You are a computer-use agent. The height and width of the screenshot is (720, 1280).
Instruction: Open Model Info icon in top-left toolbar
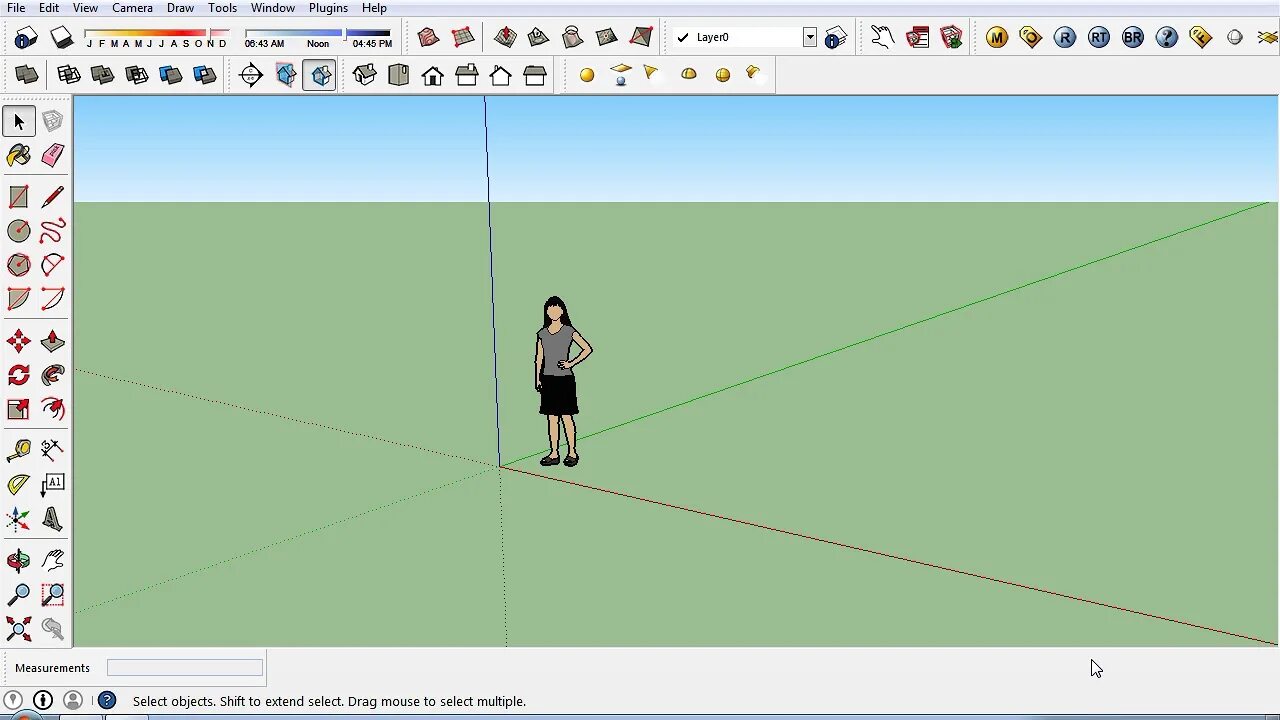coord(26,38)
